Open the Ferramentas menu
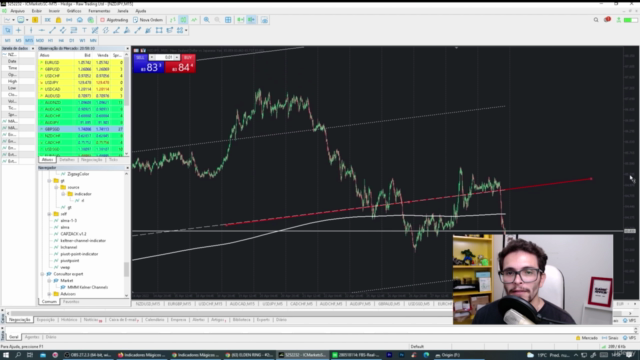Image resolution: width=640 pixels, height=360 pixels. point(99,11)
